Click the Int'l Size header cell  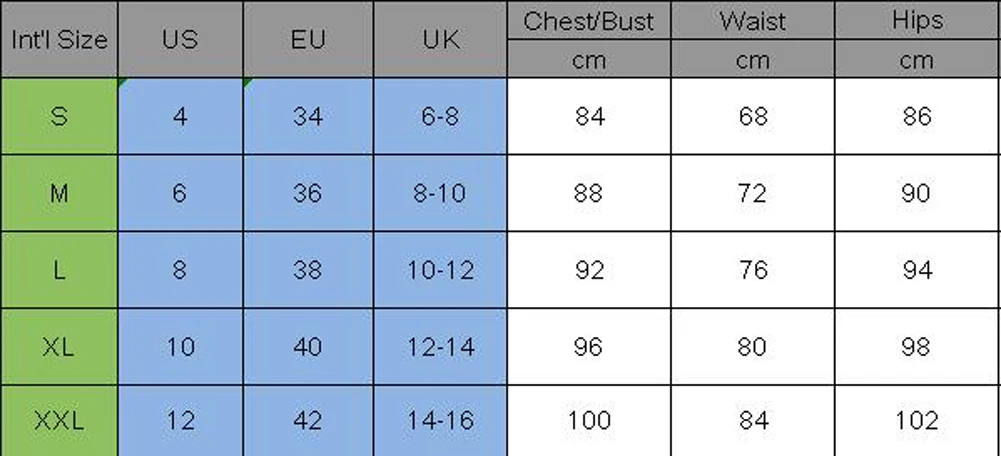pos(59,40)
